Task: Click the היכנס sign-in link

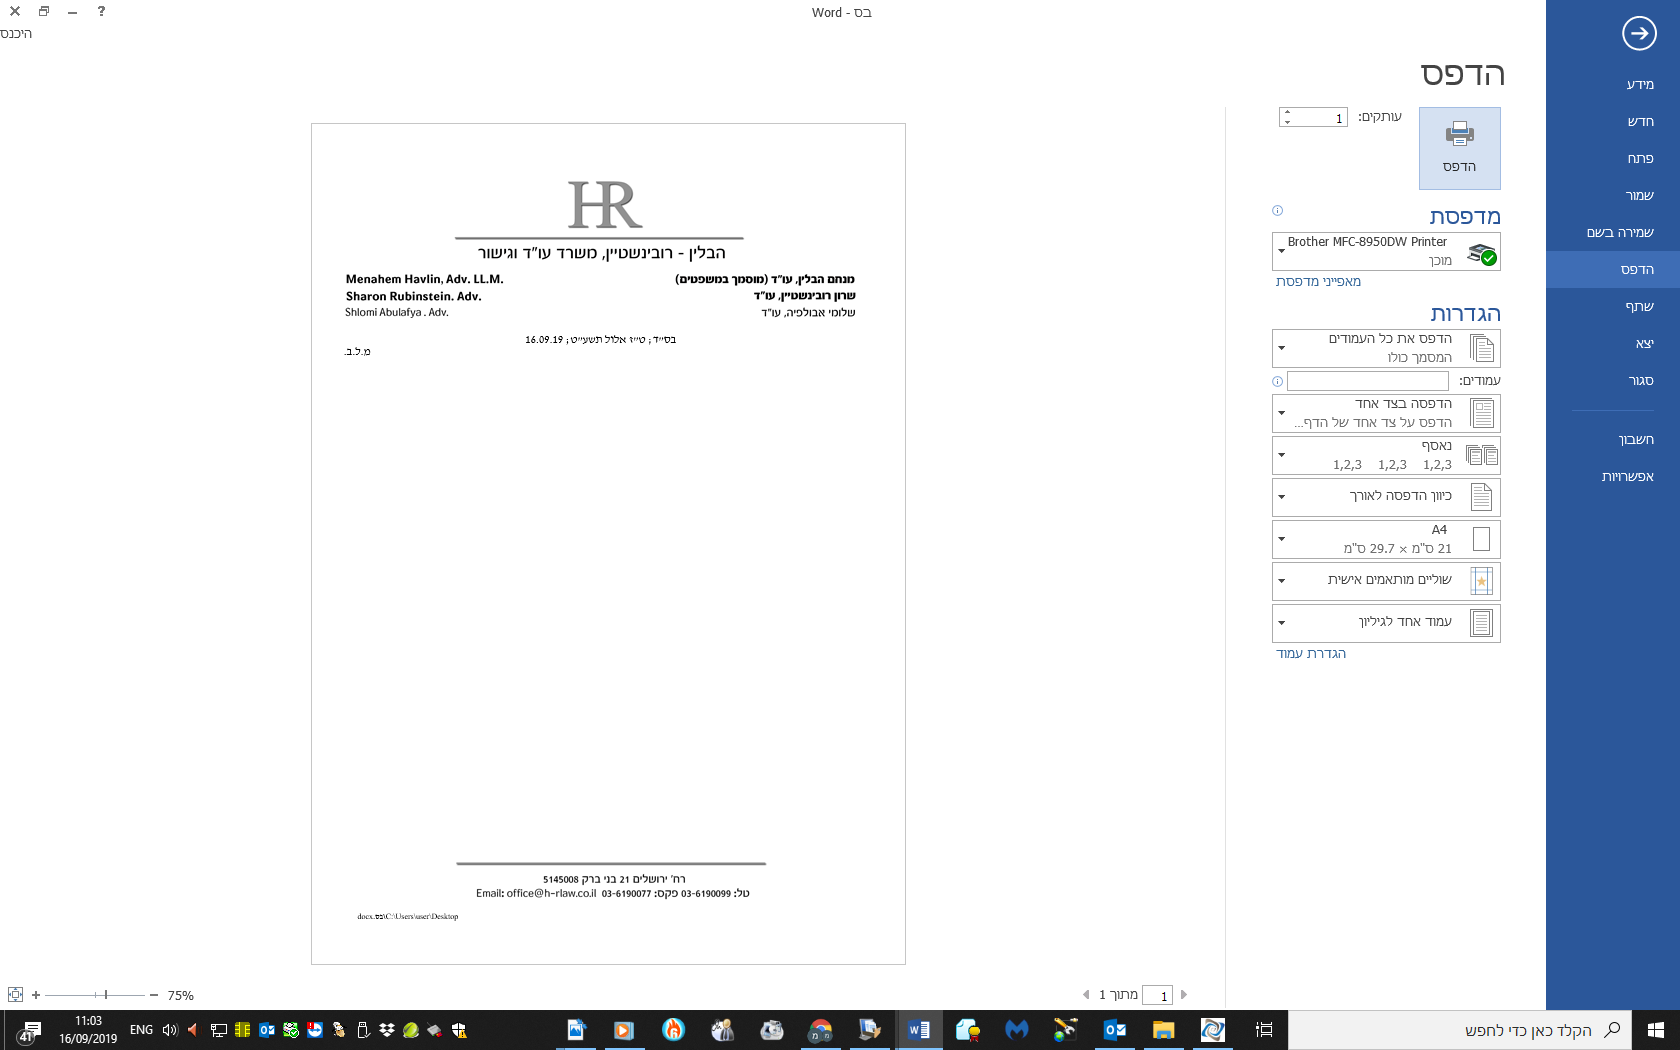Action: click(x=16, y=34)
